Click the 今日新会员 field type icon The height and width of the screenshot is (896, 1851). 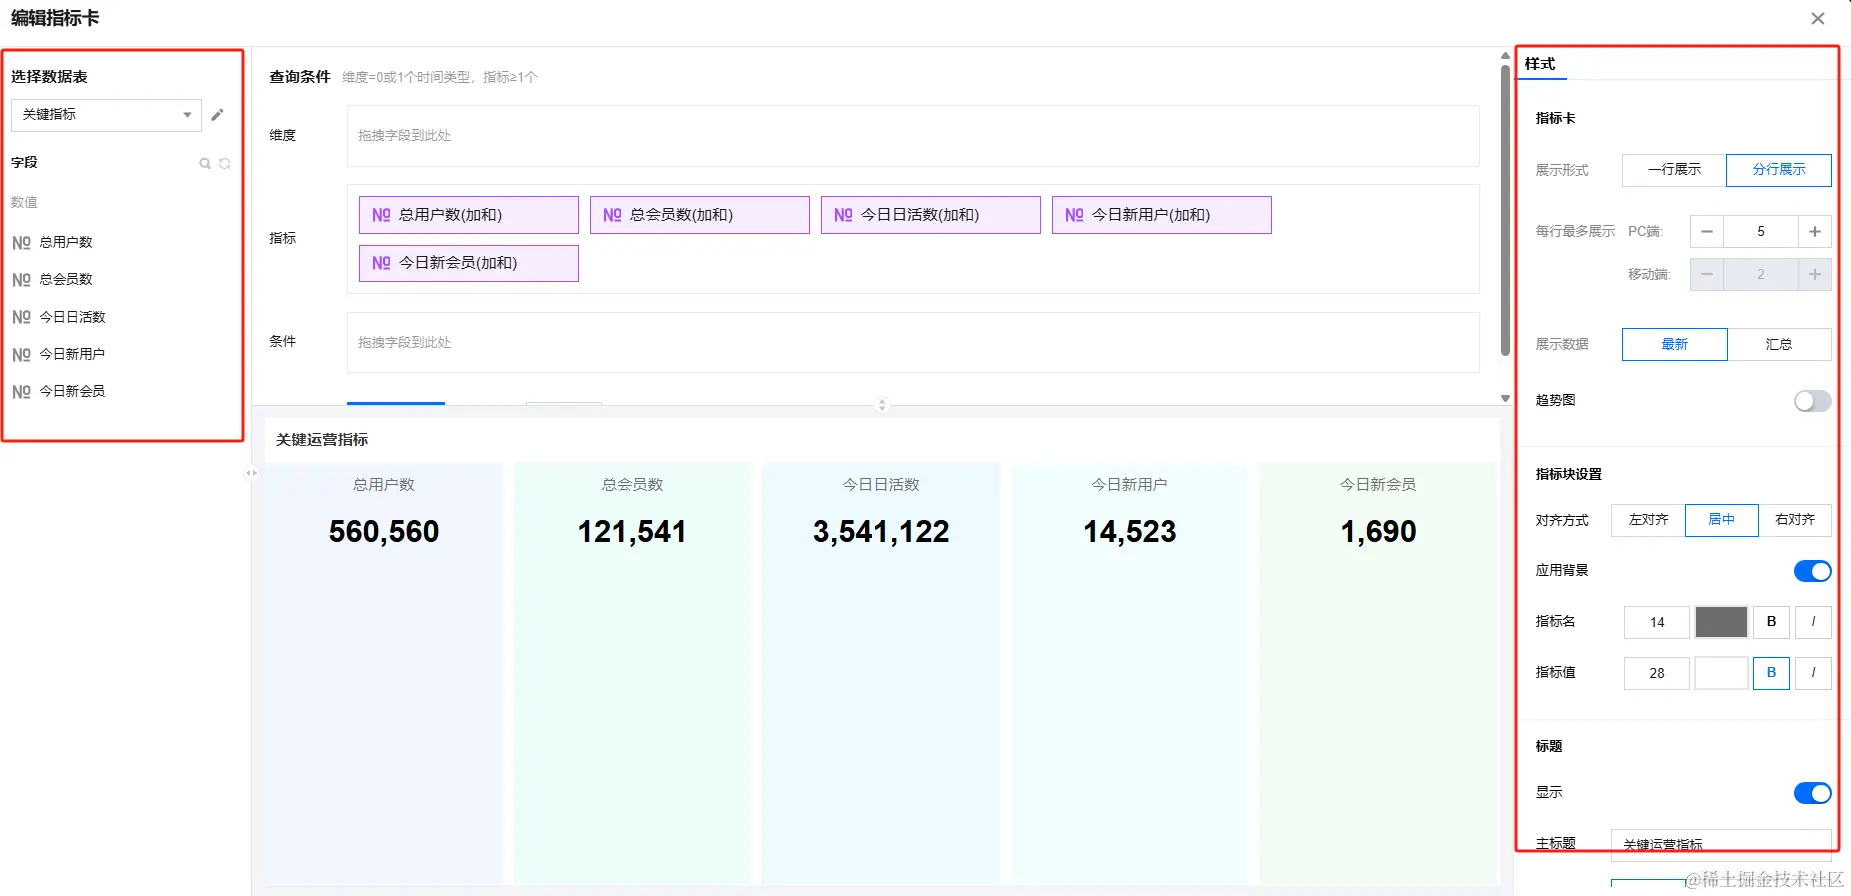[21, 391]
